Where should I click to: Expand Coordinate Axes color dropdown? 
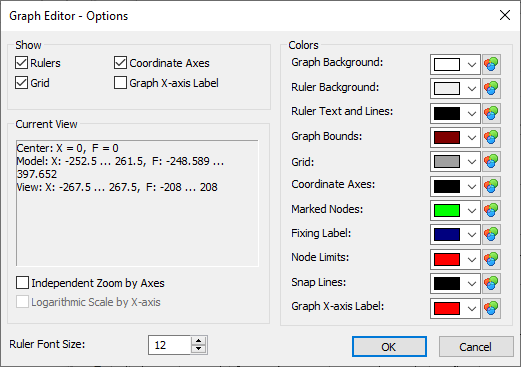tap(472, 187)
